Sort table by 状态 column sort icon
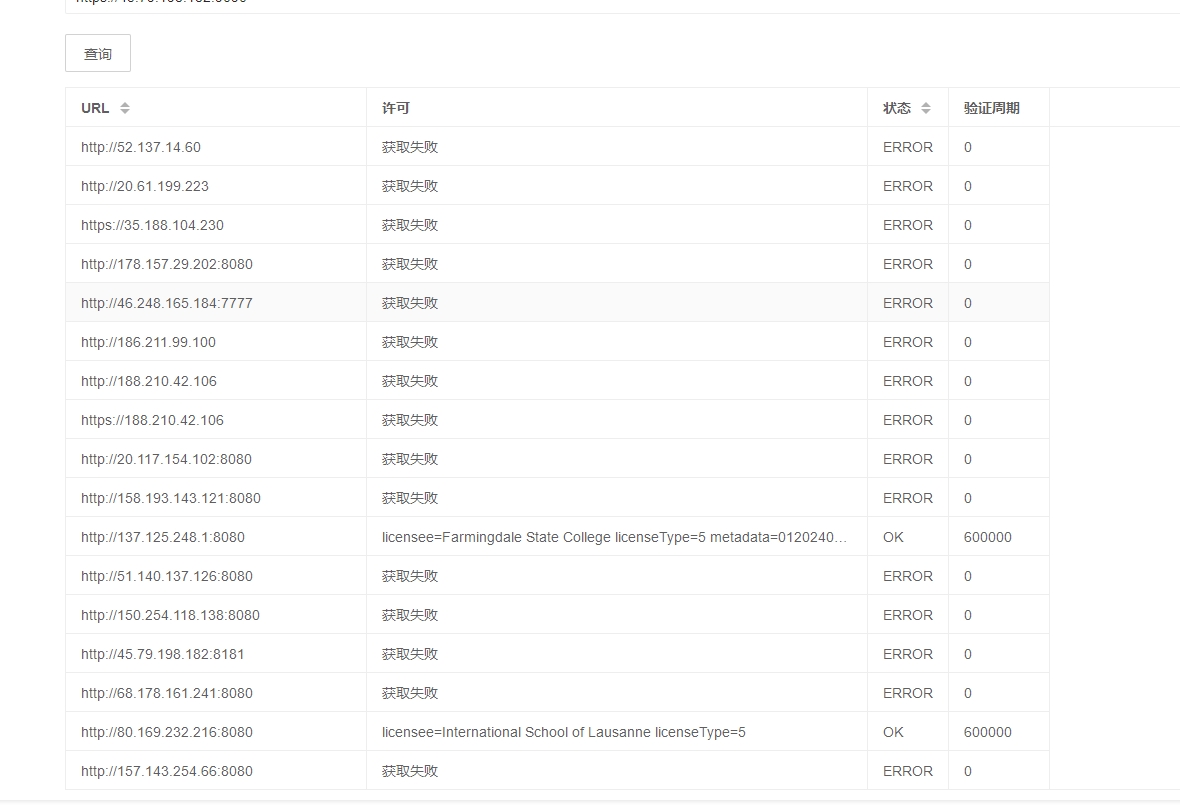 point(926,108)
